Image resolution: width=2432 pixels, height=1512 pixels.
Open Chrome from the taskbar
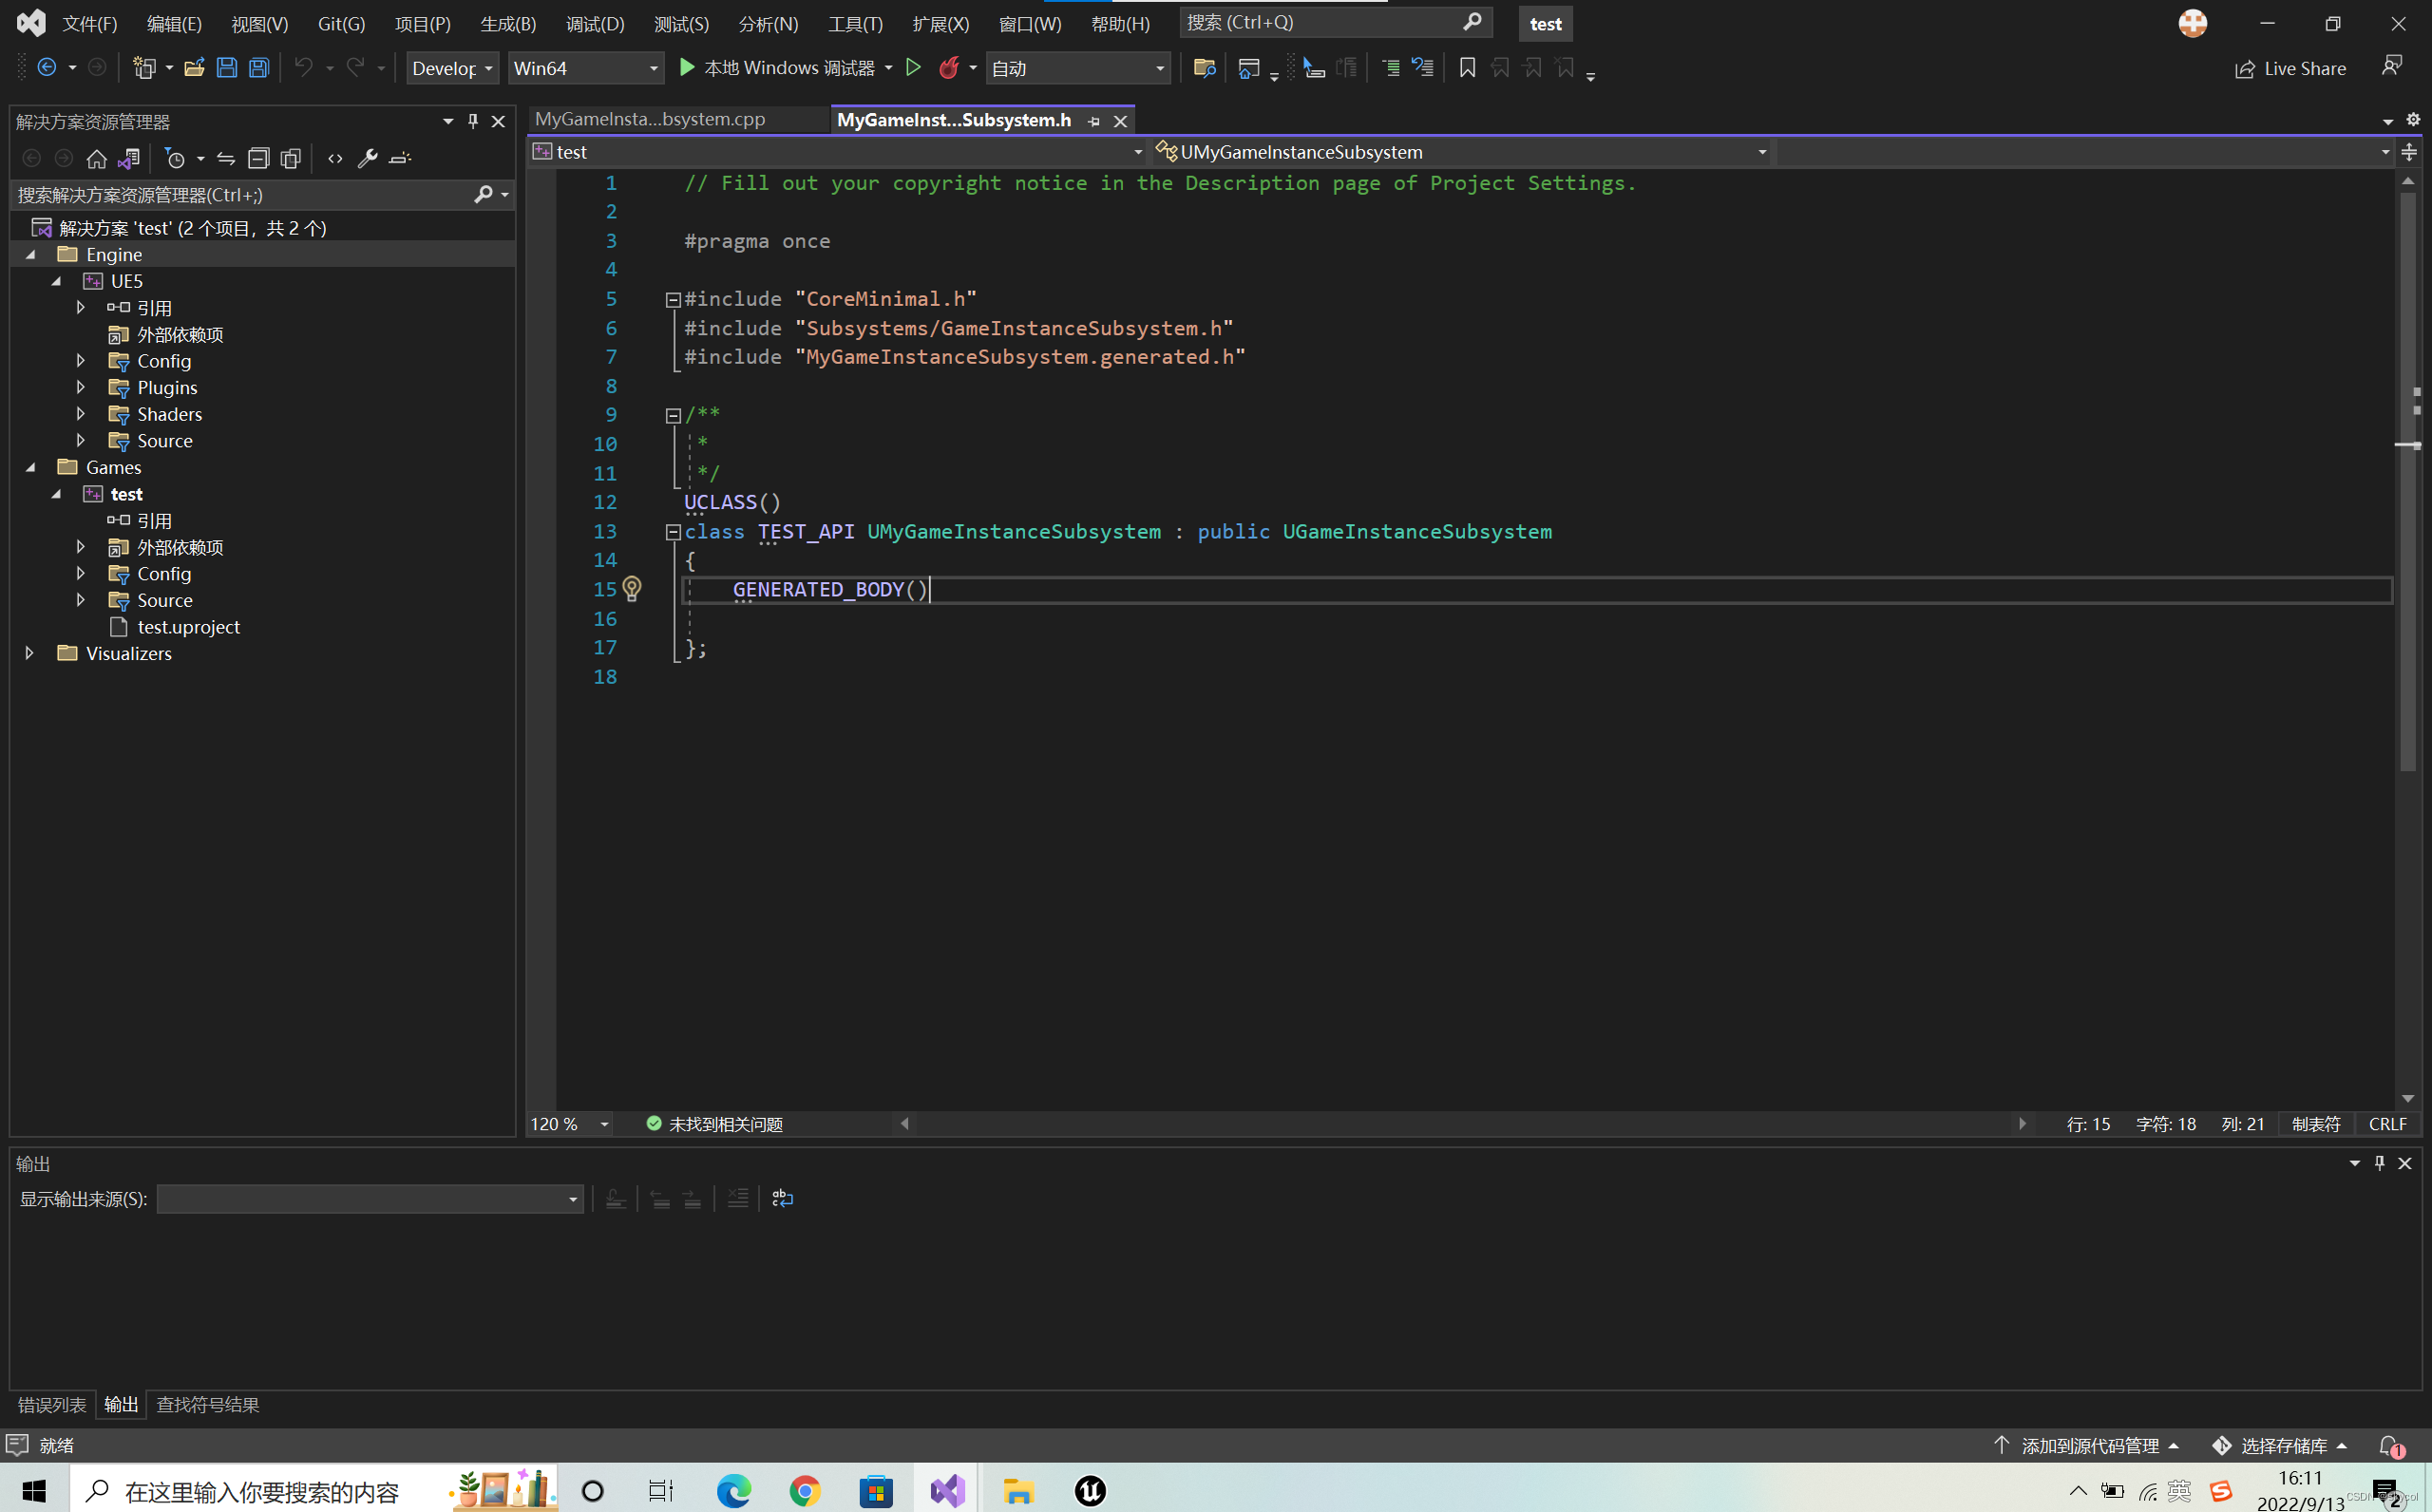(804, 1491)
